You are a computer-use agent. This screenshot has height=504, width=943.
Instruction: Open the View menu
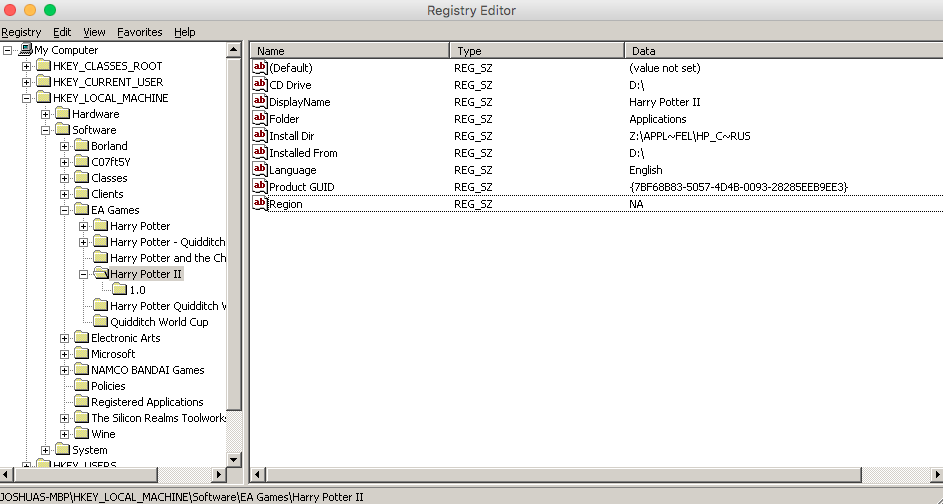(x=94, y=32)
